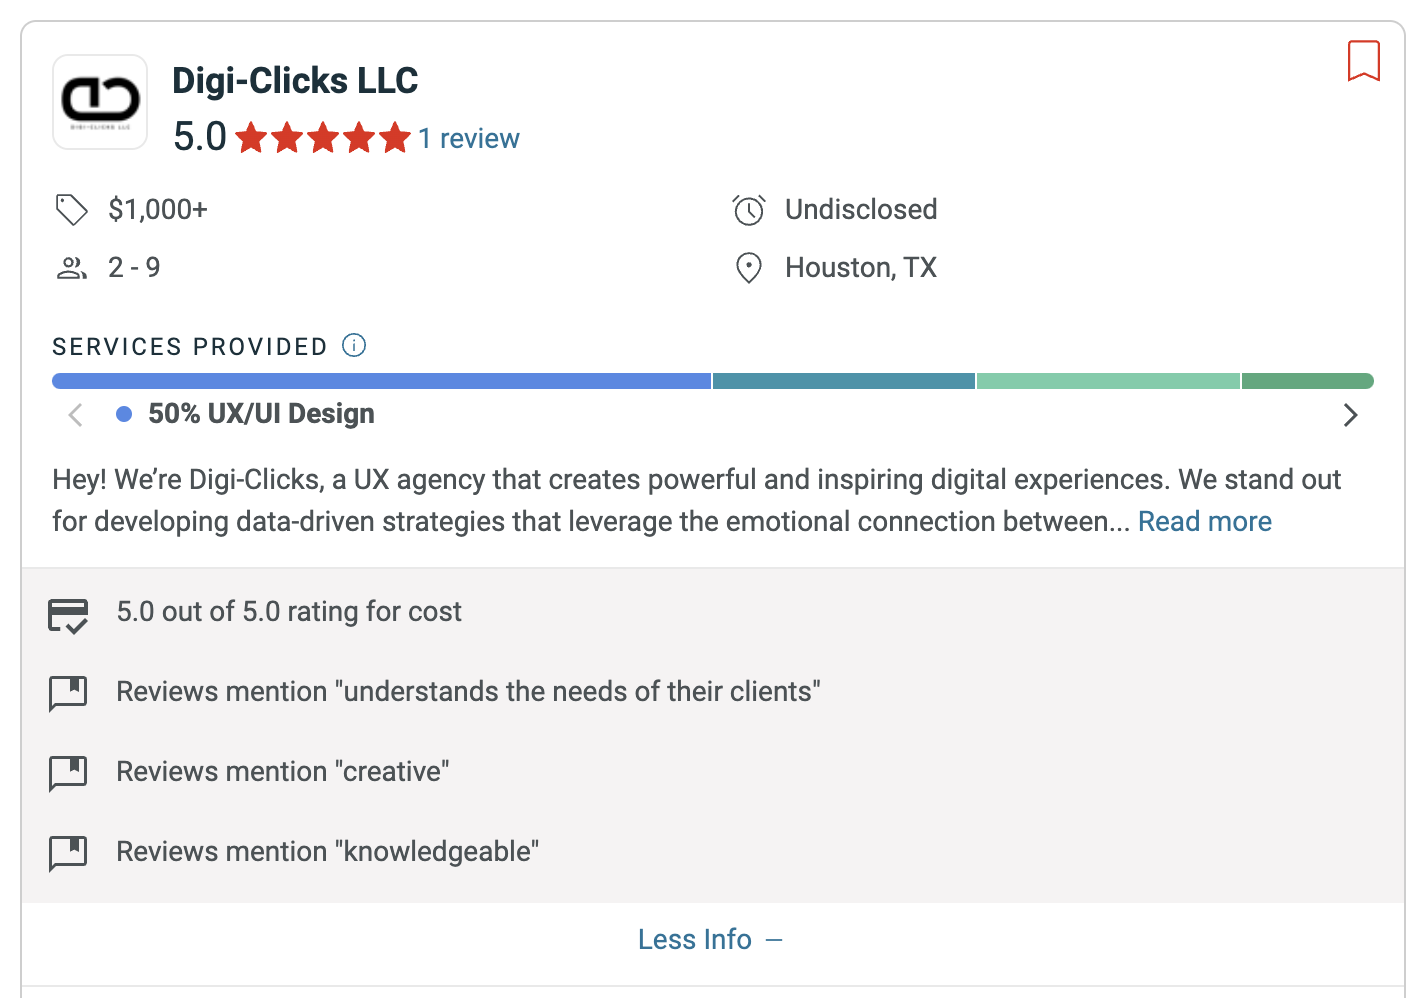This screenshot has height=998, width=1424.
Task: Select the teal second service bar segment
Action: tap(843, 381)
